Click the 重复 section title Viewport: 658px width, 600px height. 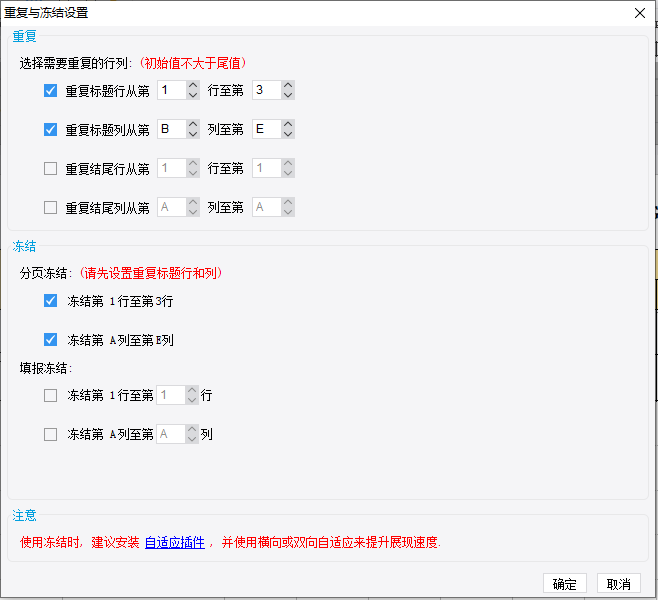click(x=24, y=37)
